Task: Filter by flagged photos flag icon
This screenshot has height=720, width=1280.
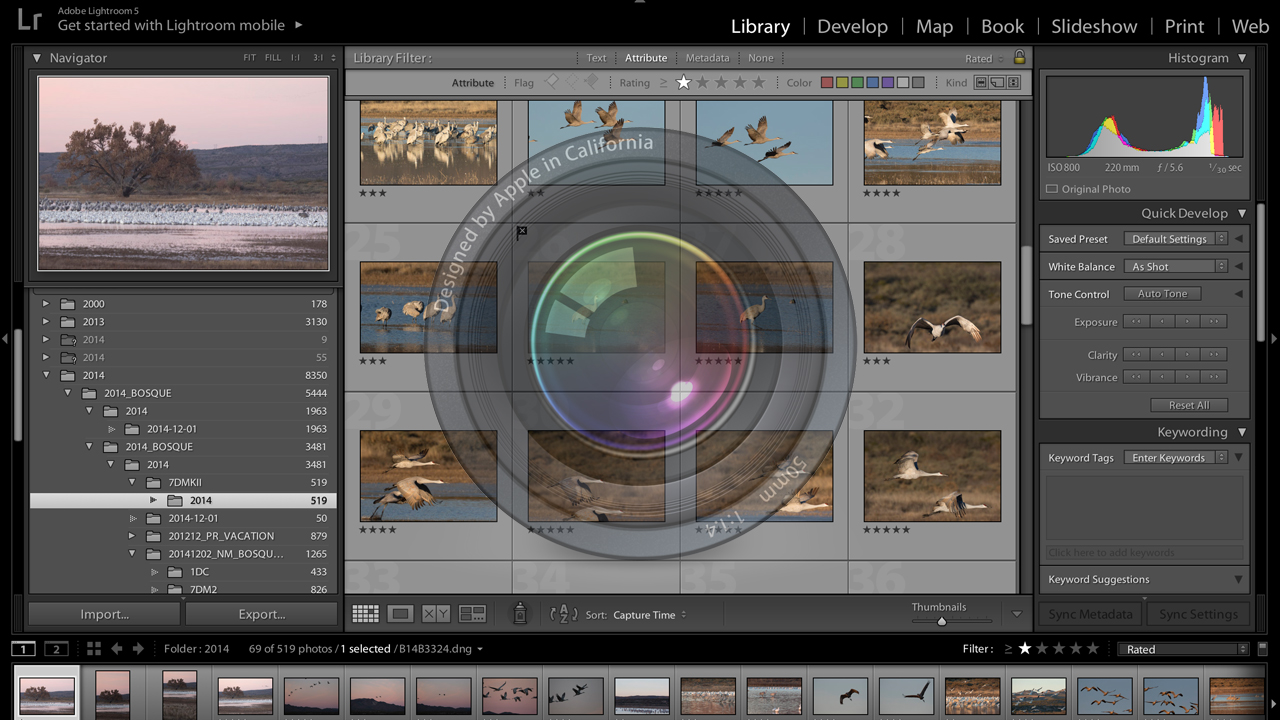Action: 552,82
